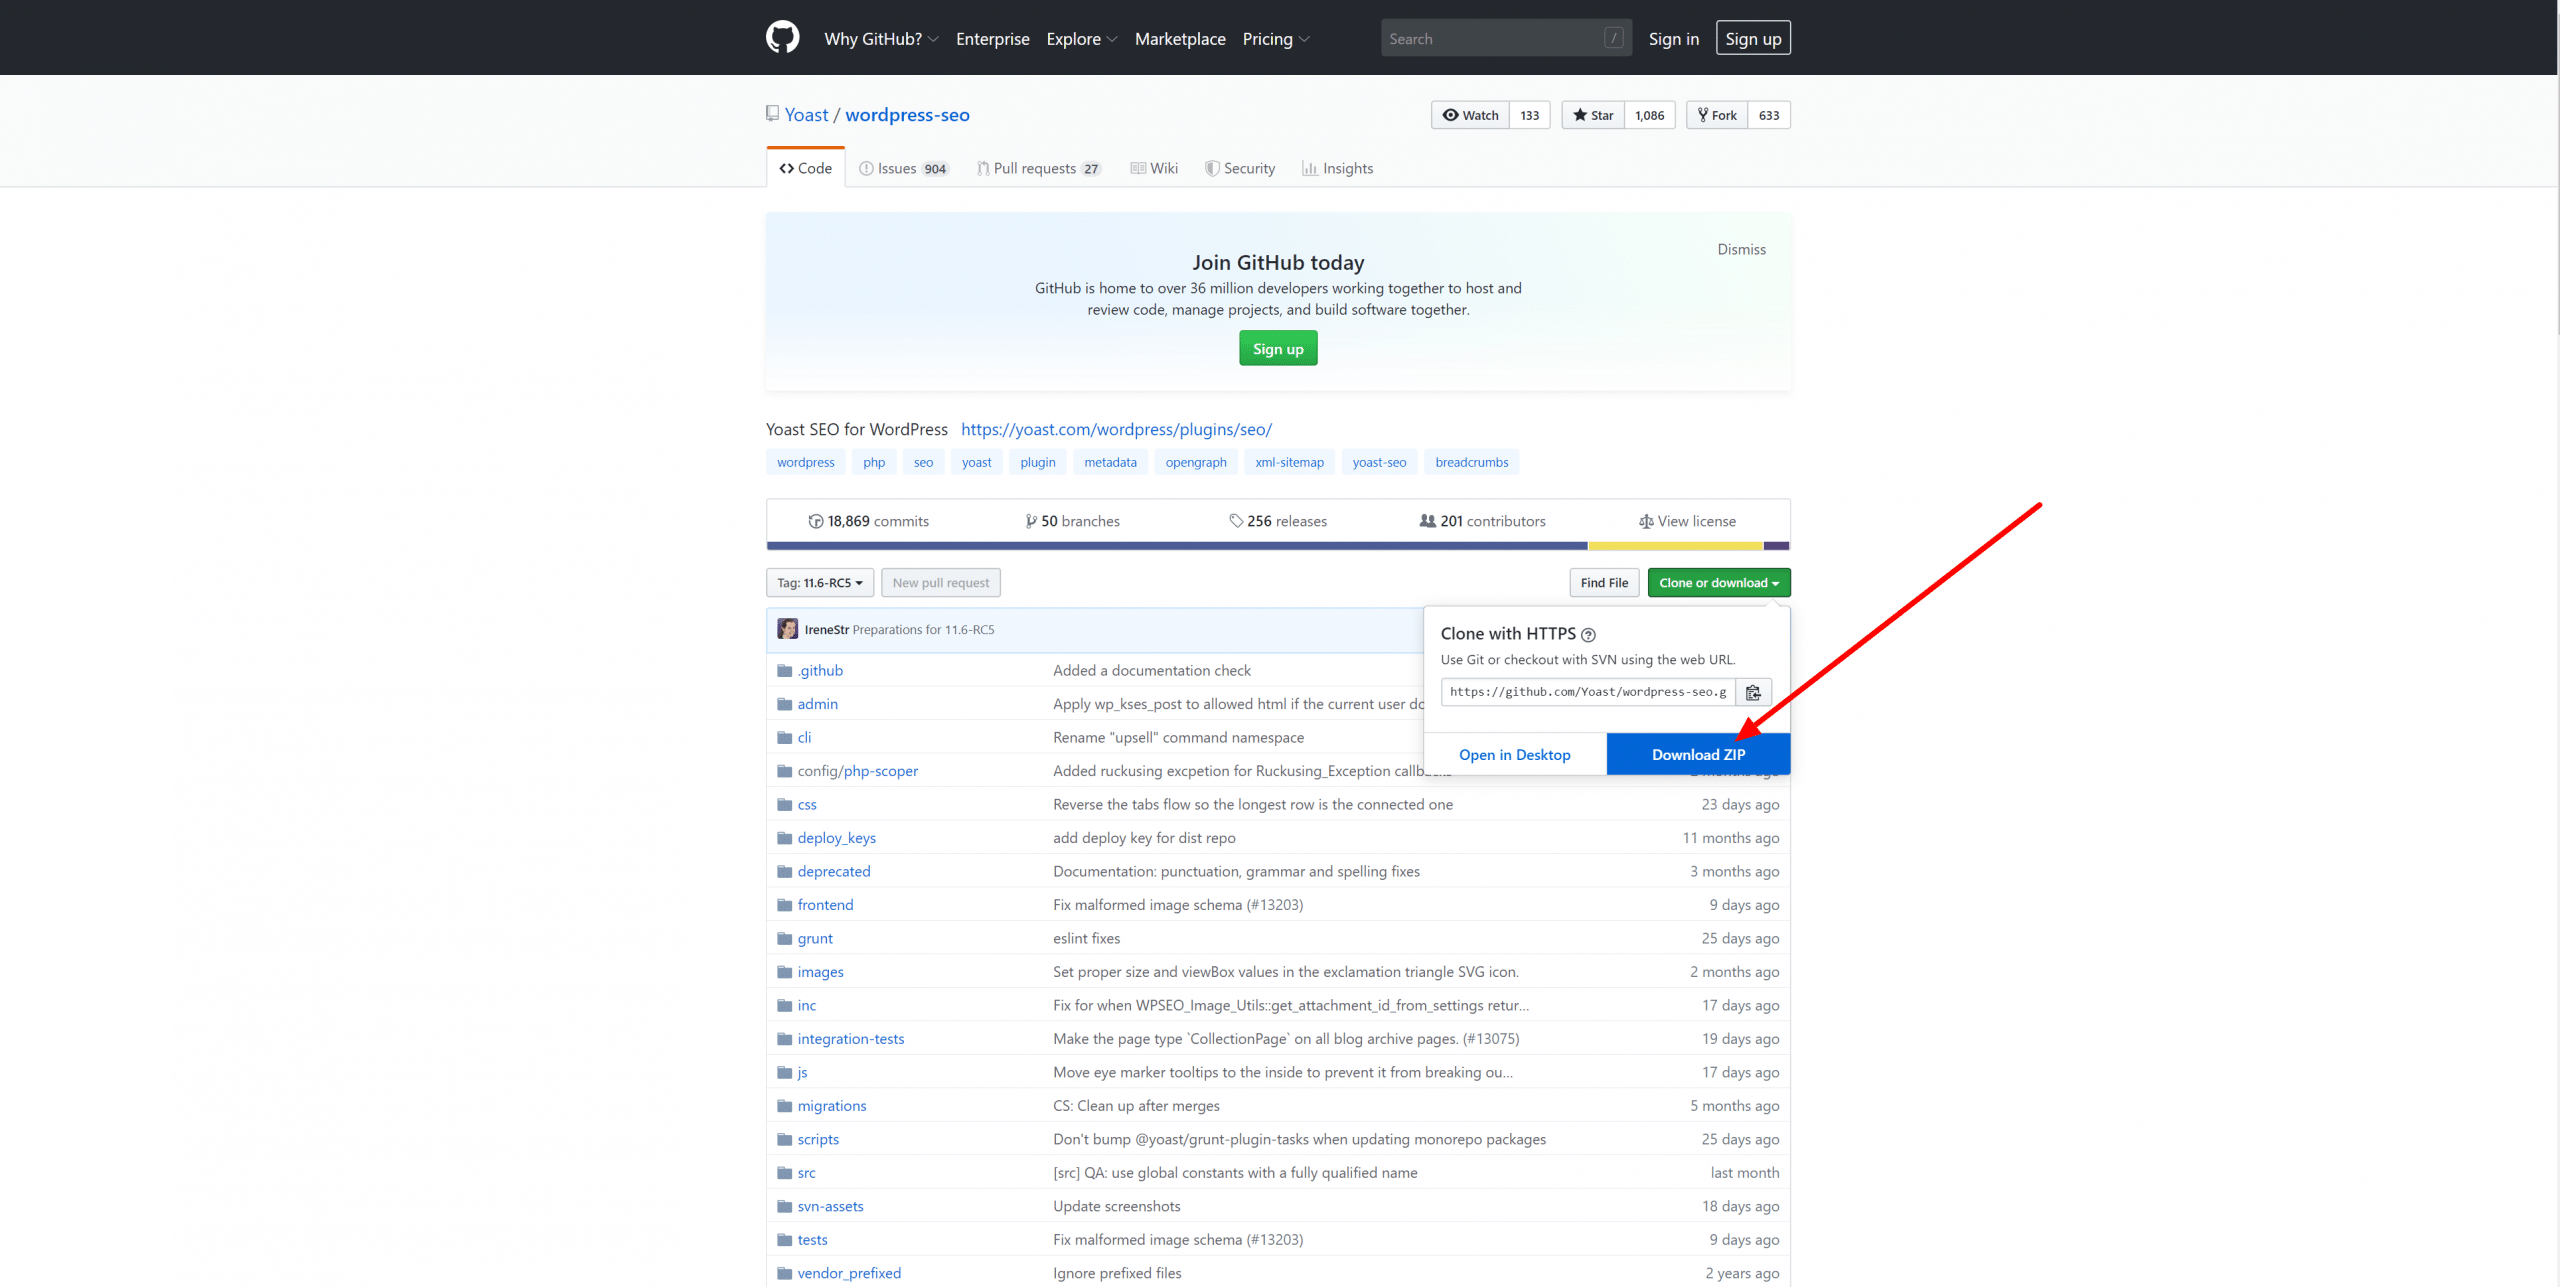Dismiss the Join GitHub today banner

point(1741,249)
